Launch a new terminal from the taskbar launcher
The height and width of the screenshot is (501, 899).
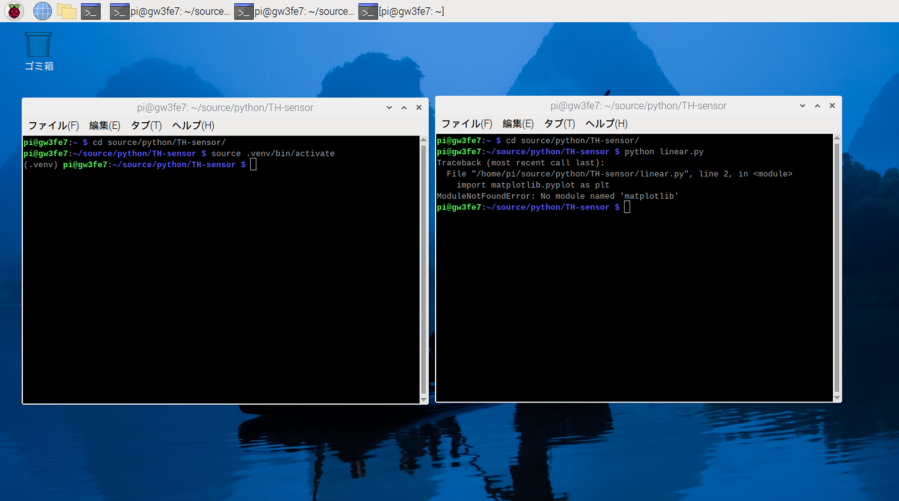(91, 11)
